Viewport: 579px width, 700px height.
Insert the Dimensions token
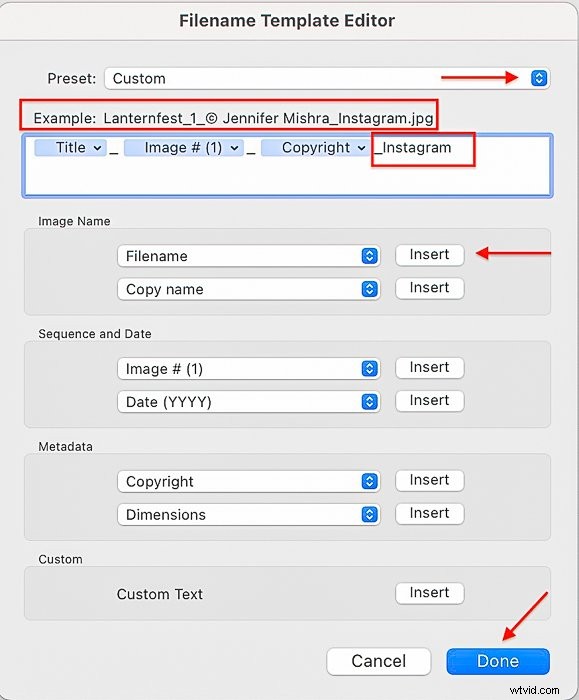[x=429, y=514]
